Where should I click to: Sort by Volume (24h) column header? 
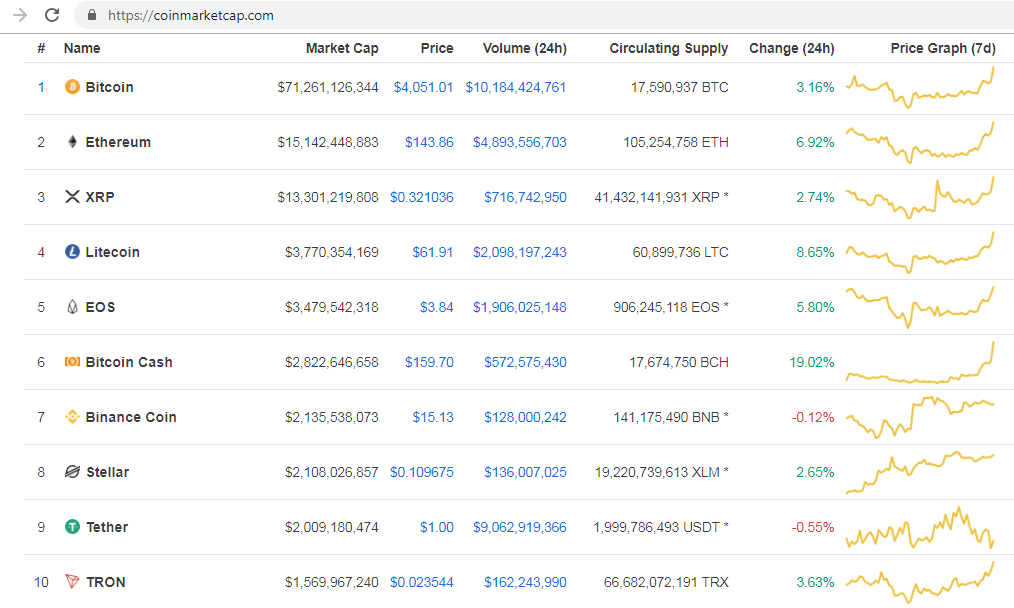(524, 48)
